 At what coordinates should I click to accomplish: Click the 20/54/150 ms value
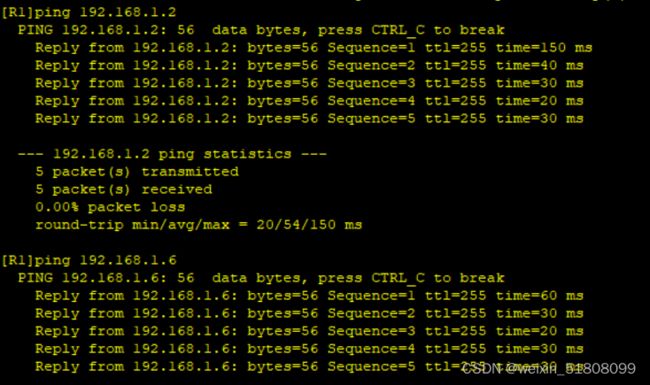point(309,225)
